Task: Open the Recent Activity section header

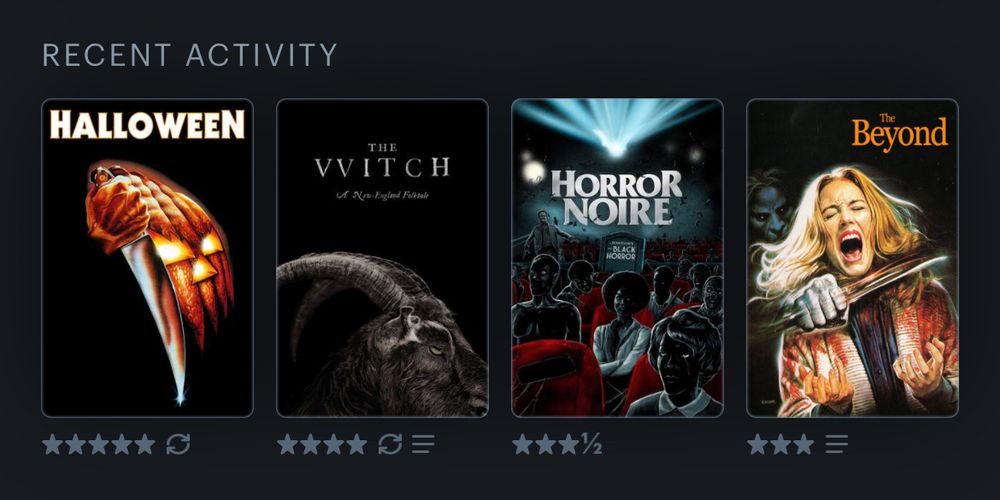Action: tap(189, 55)
